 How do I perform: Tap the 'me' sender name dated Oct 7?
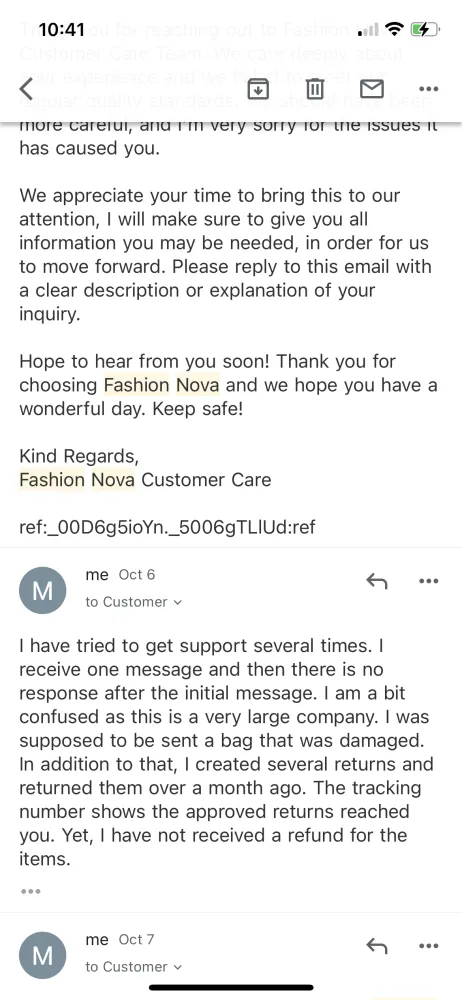[97, 939]
